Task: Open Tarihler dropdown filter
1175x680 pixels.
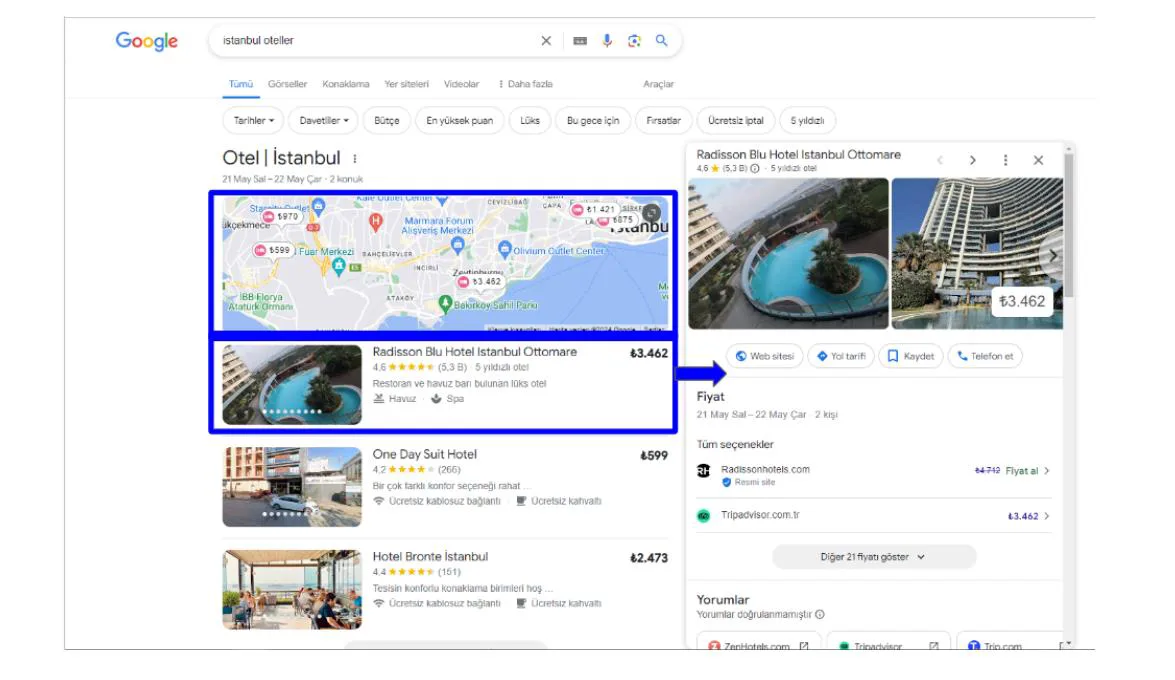Action: 253,121
